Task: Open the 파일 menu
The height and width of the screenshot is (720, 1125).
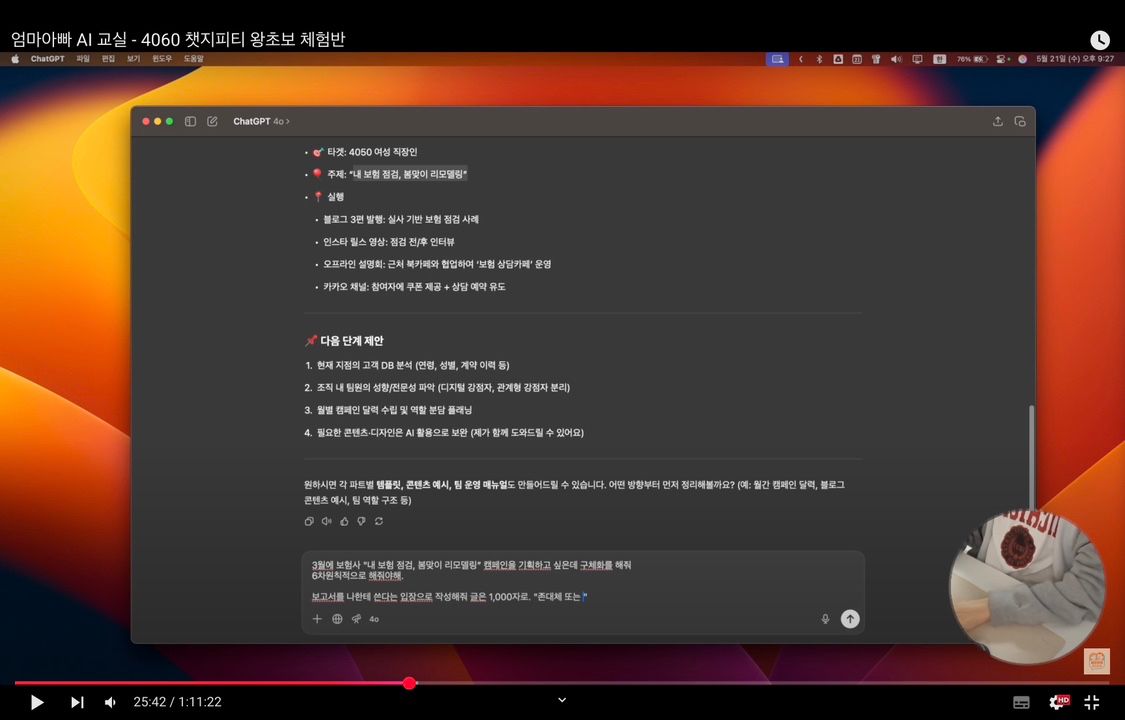Action: (x=83, y=59)
